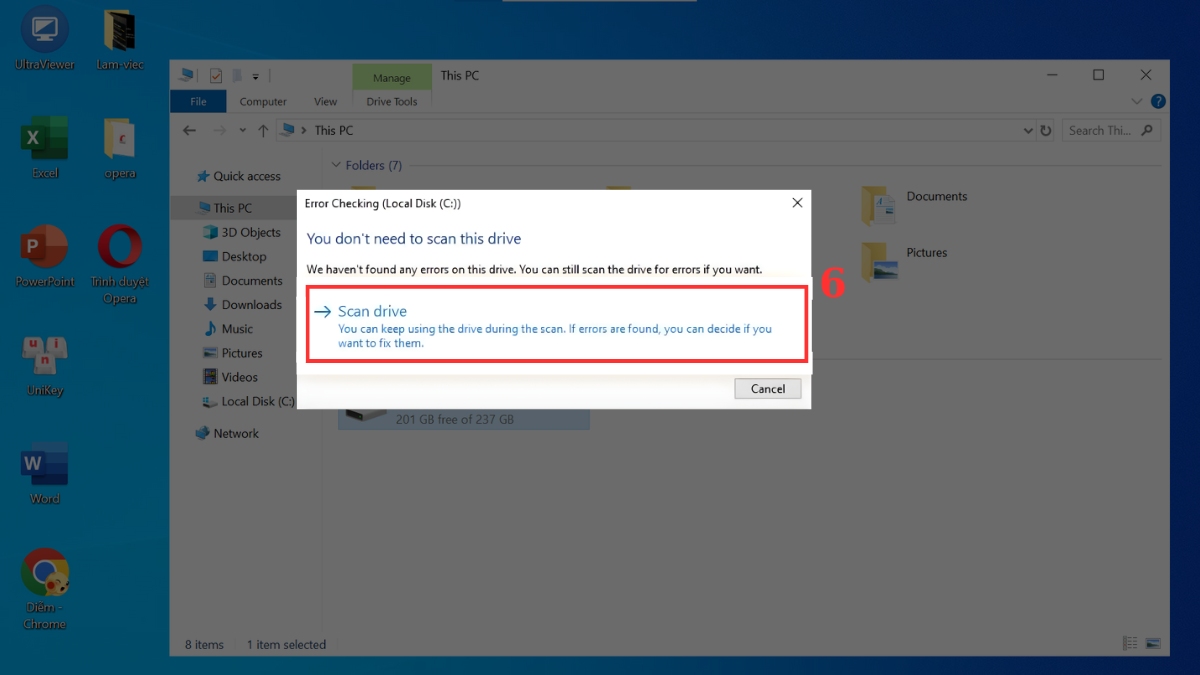Select Local Disk (C:) in the navigation pane
This screenshot has width=1200, height=675.
[x=248, y=401]
